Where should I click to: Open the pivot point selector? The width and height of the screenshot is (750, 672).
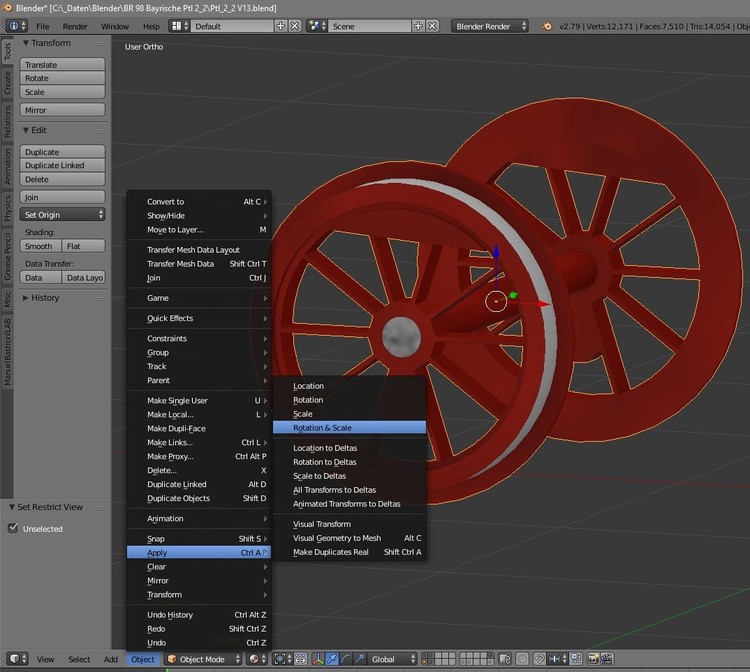tap(283, 659)
